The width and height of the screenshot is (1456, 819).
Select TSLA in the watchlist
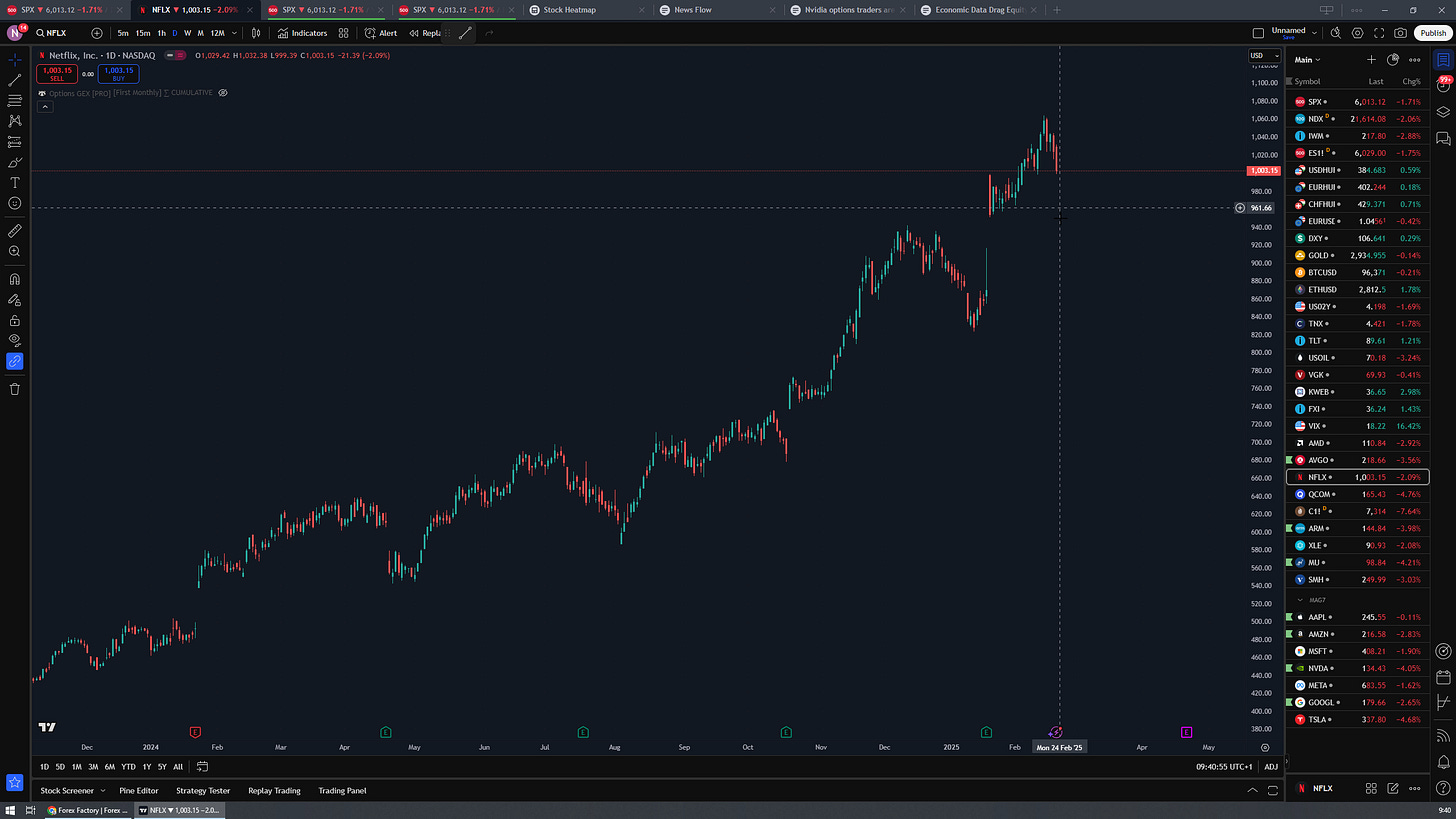1358,720
